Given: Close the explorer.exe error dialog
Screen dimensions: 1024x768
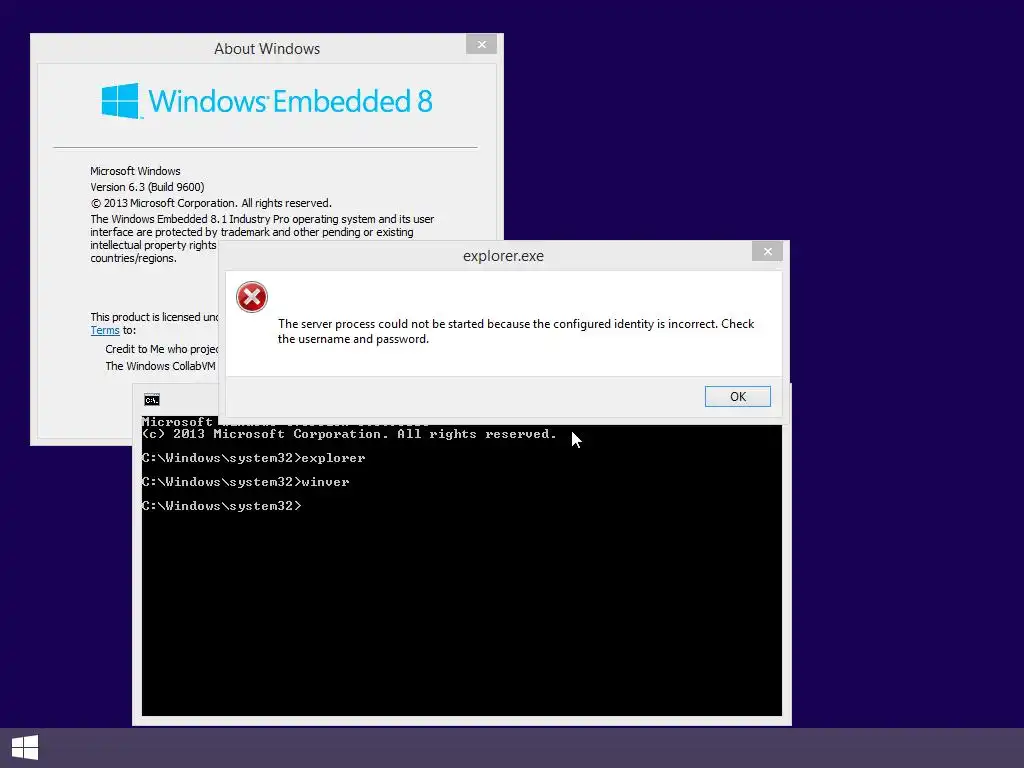Looking at the screenshot, I should click(x=767, y=251).
